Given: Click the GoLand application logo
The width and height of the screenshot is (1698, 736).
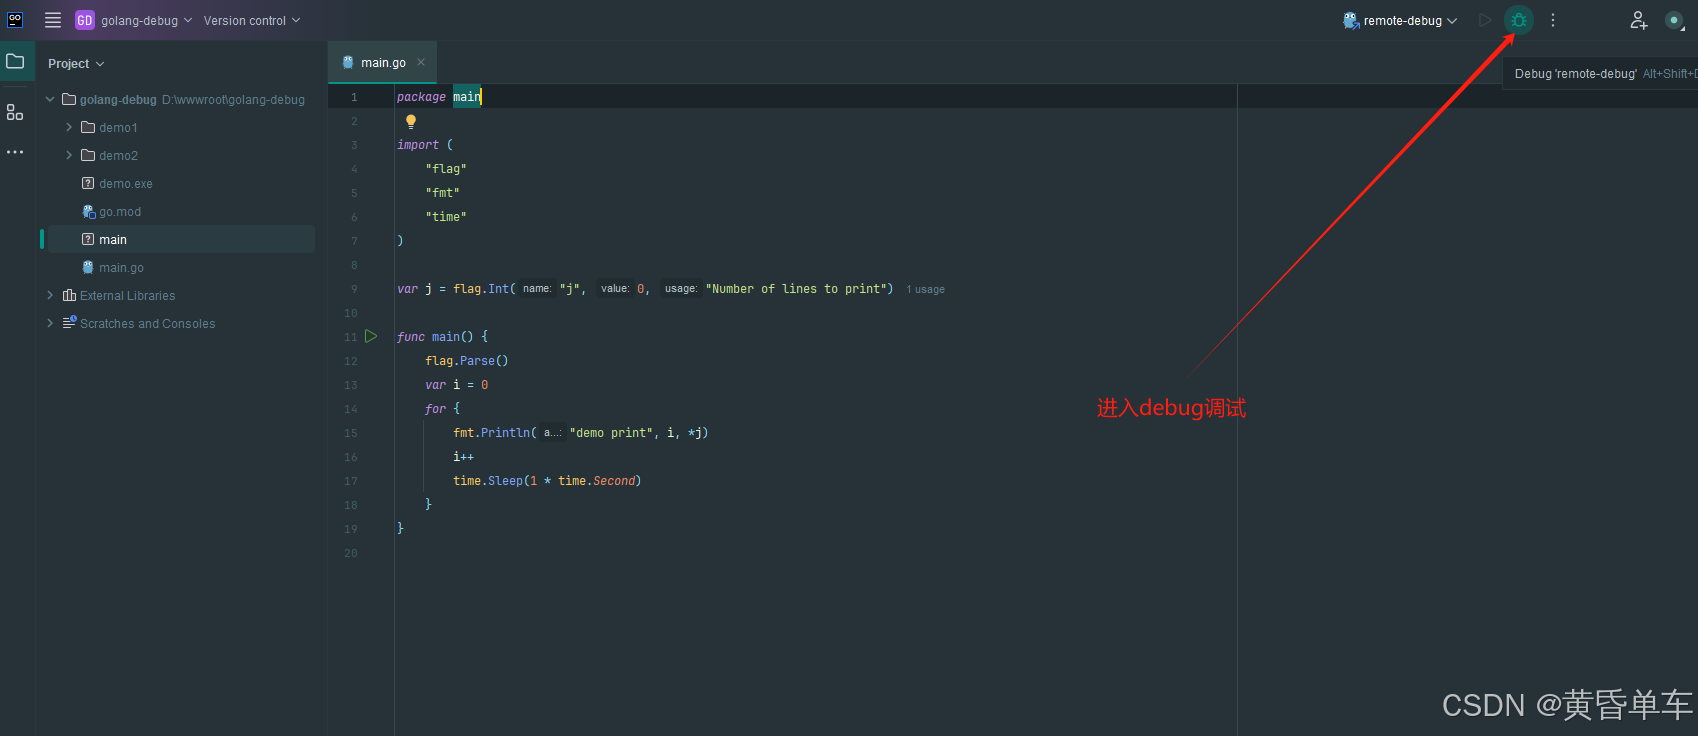Looking at the screenshot, I should pos(15,20).
